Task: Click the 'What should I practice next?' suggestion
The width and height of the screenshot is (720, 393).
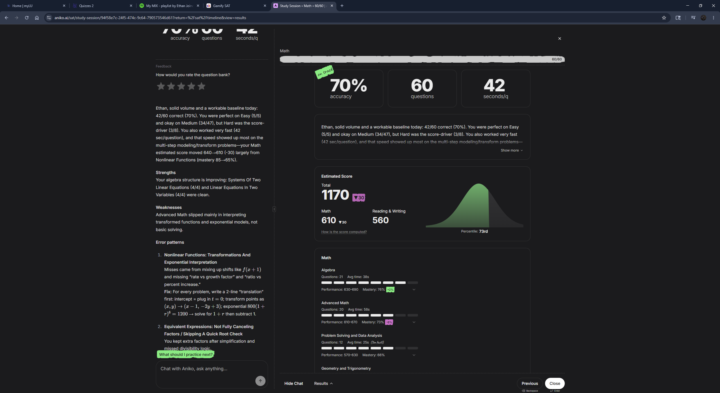Action: (186, 354)
